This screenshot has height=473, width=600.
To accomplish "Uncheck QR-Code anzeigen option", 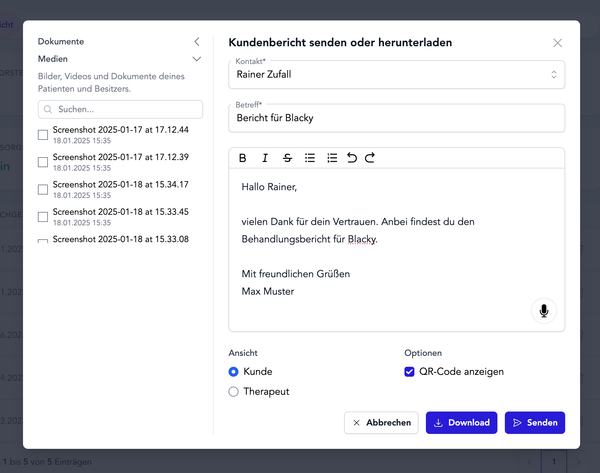I will pyautogui.click(x=409, y=372).
